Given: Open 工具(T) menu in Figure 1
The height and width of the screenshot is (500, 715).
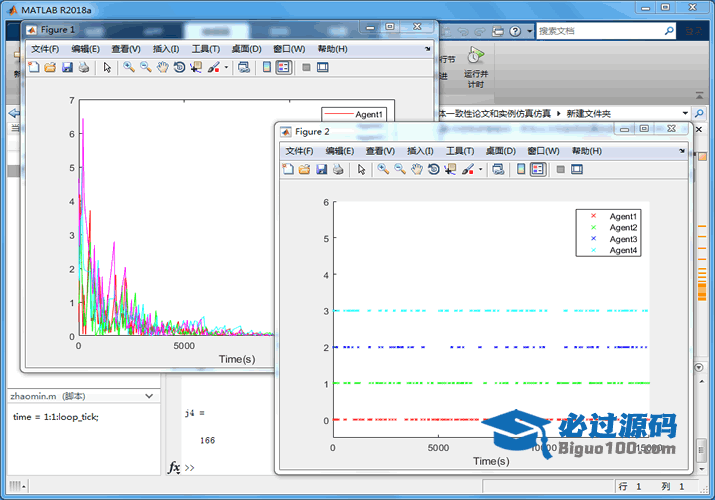Looking at the screenshot, I should [x=206, y=49].
